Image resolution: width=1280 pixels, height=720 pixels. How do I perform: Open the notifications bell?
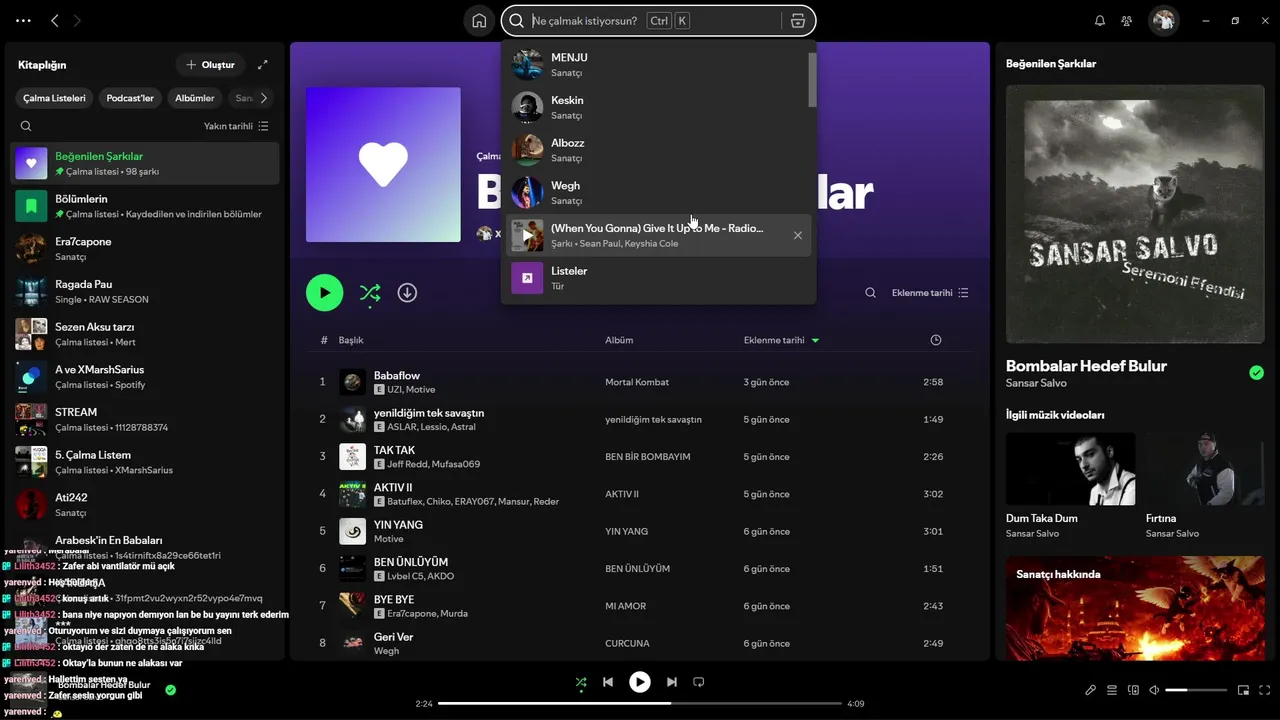(x=1100, y=20)
